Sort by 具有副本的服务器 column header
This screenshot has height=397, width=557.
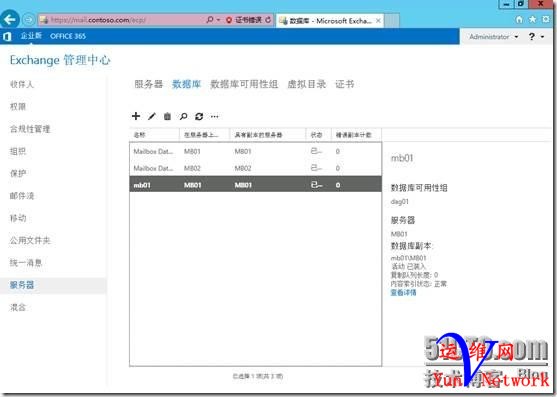coord(267,135)
